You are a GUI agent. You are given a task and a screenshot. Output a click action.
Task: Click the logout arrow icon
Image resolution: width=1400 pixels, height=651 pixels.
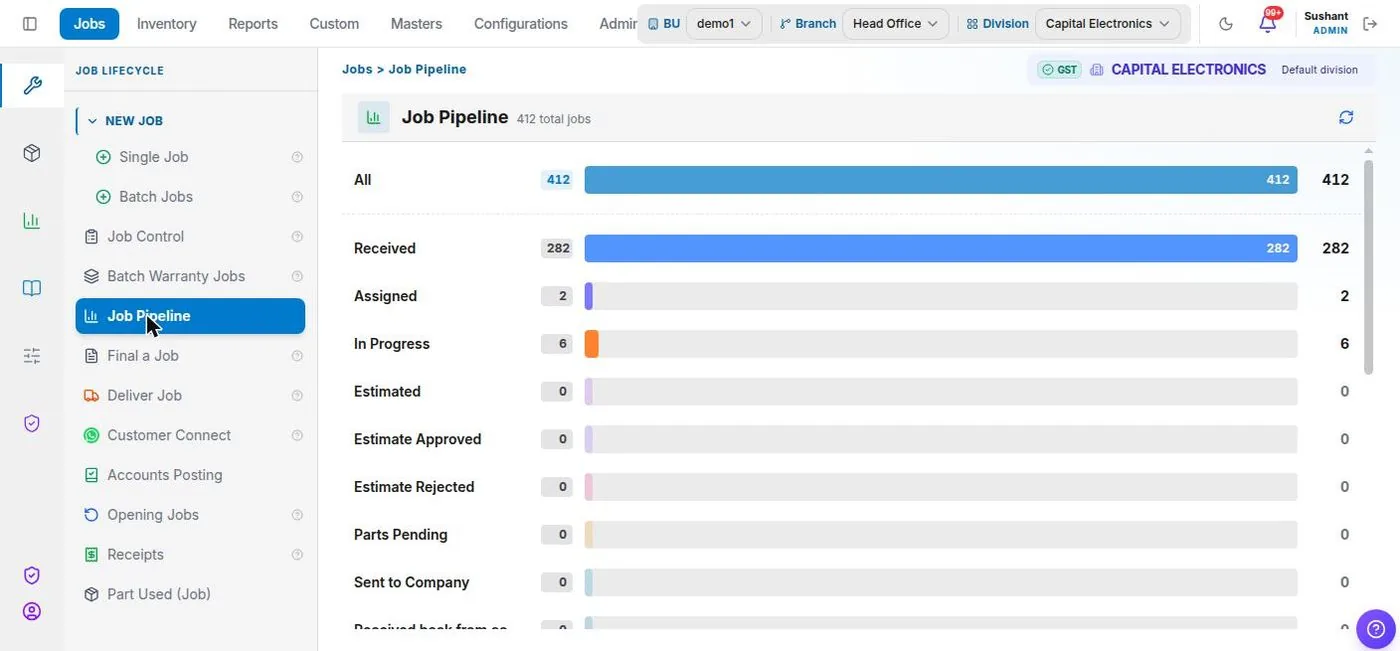coord(1370,24)
